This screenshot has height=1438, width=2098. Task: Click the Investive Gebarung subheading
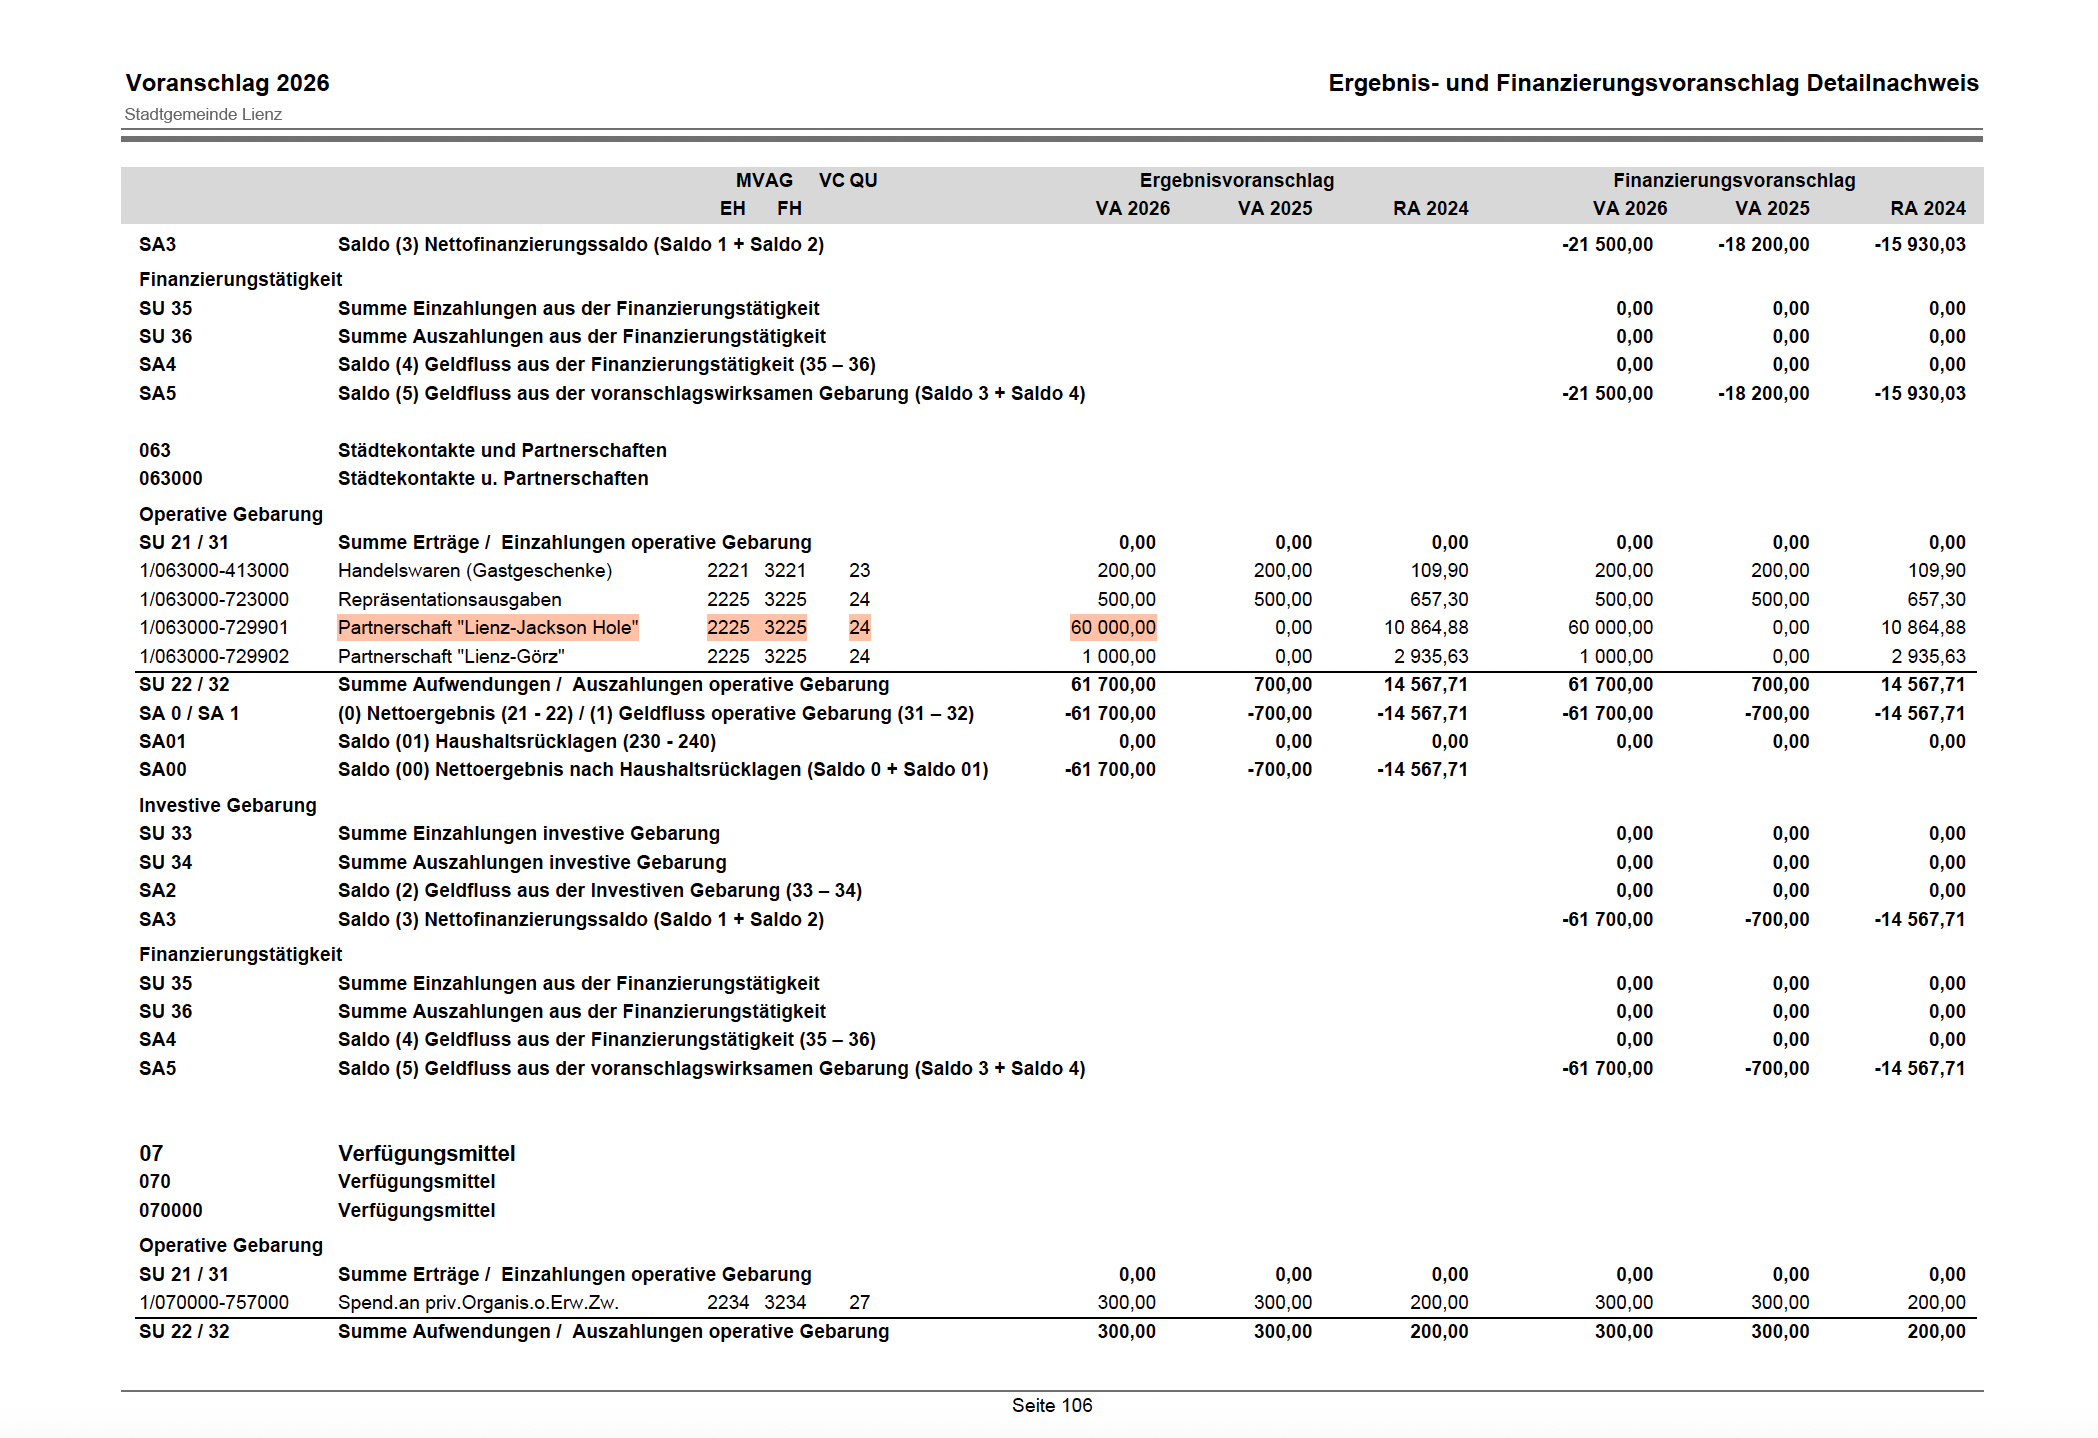click(x=227, y=806)
